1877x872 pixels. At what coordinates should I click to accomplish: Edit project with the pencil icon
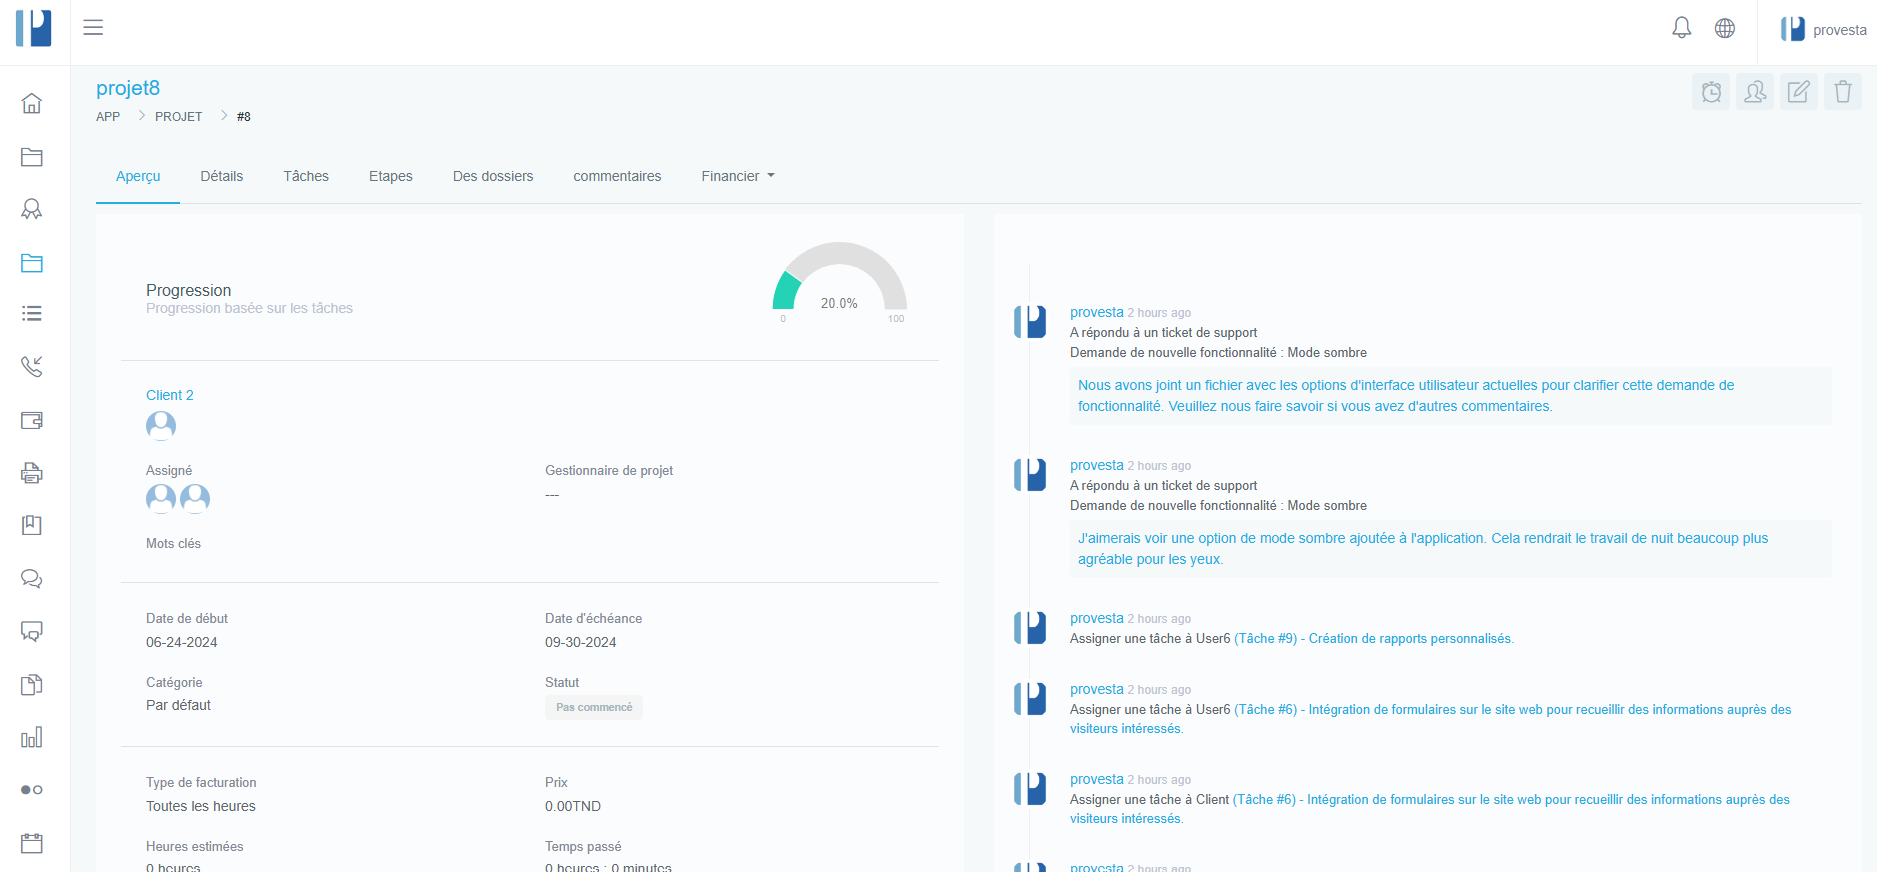pyautogui.click(x=1798, y=92)
